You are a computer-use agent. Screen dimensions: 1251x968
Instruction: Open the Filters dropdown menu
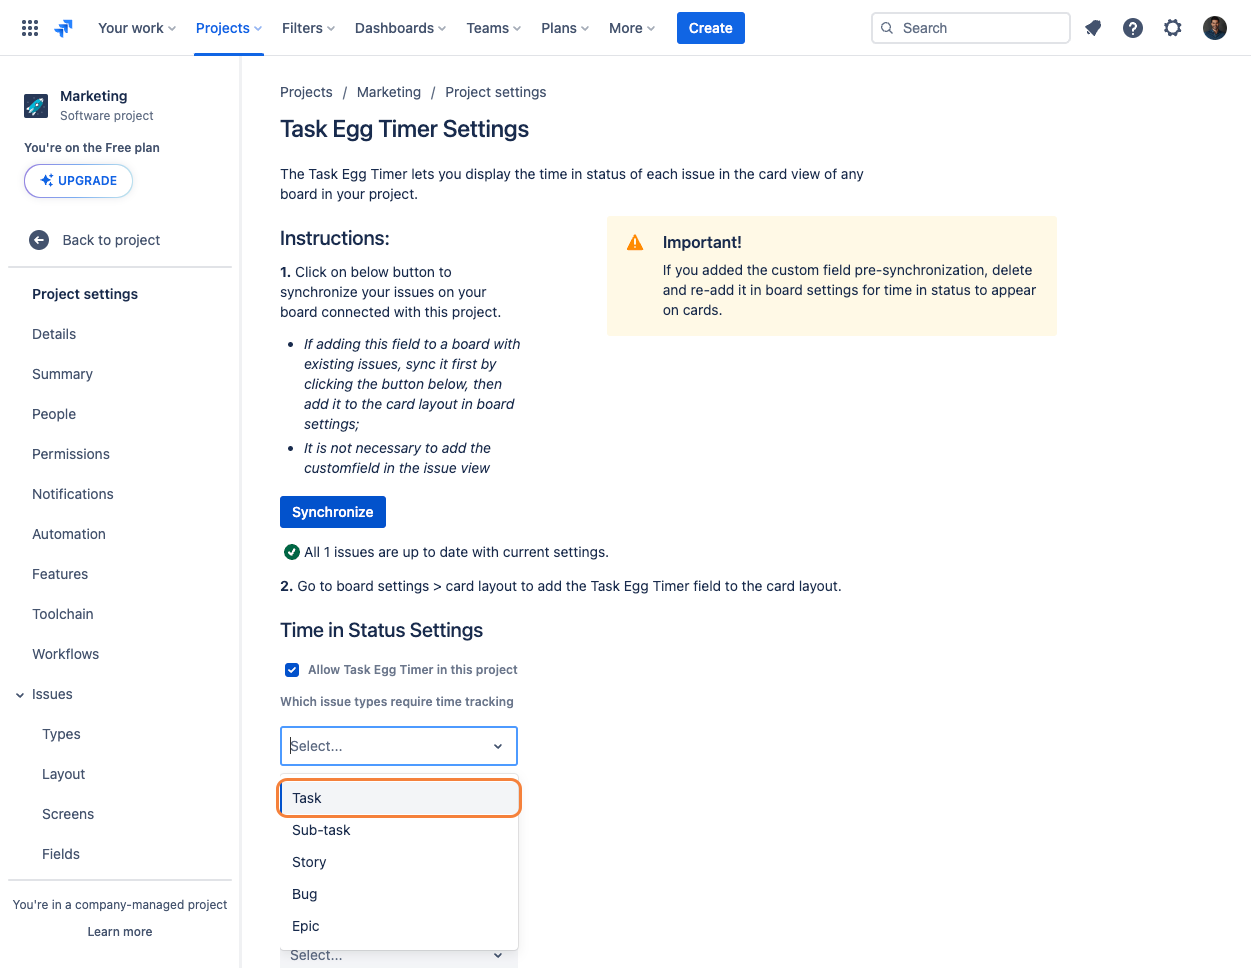(308, 28)
